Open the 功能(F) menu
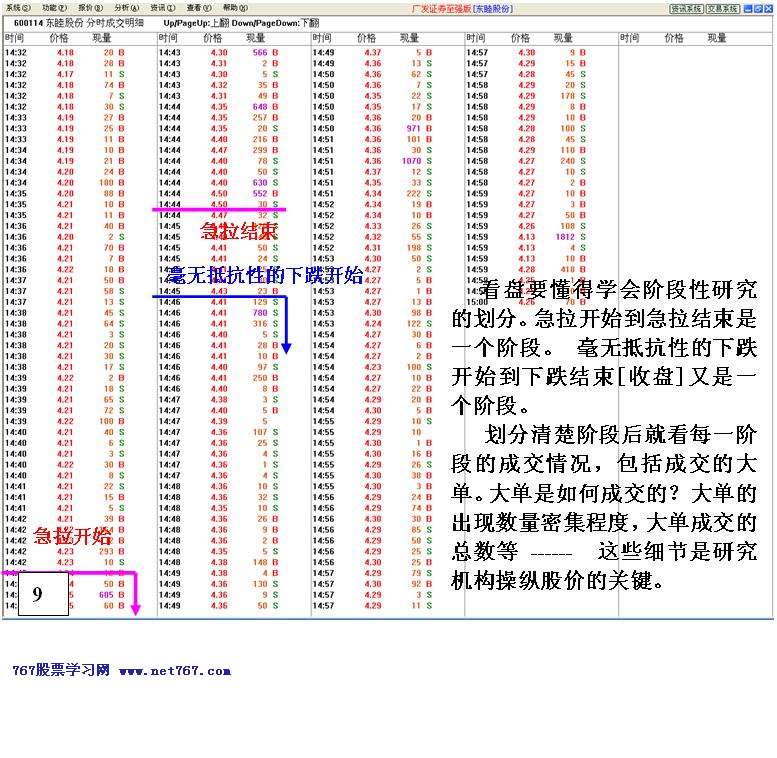 pos(54,8)
